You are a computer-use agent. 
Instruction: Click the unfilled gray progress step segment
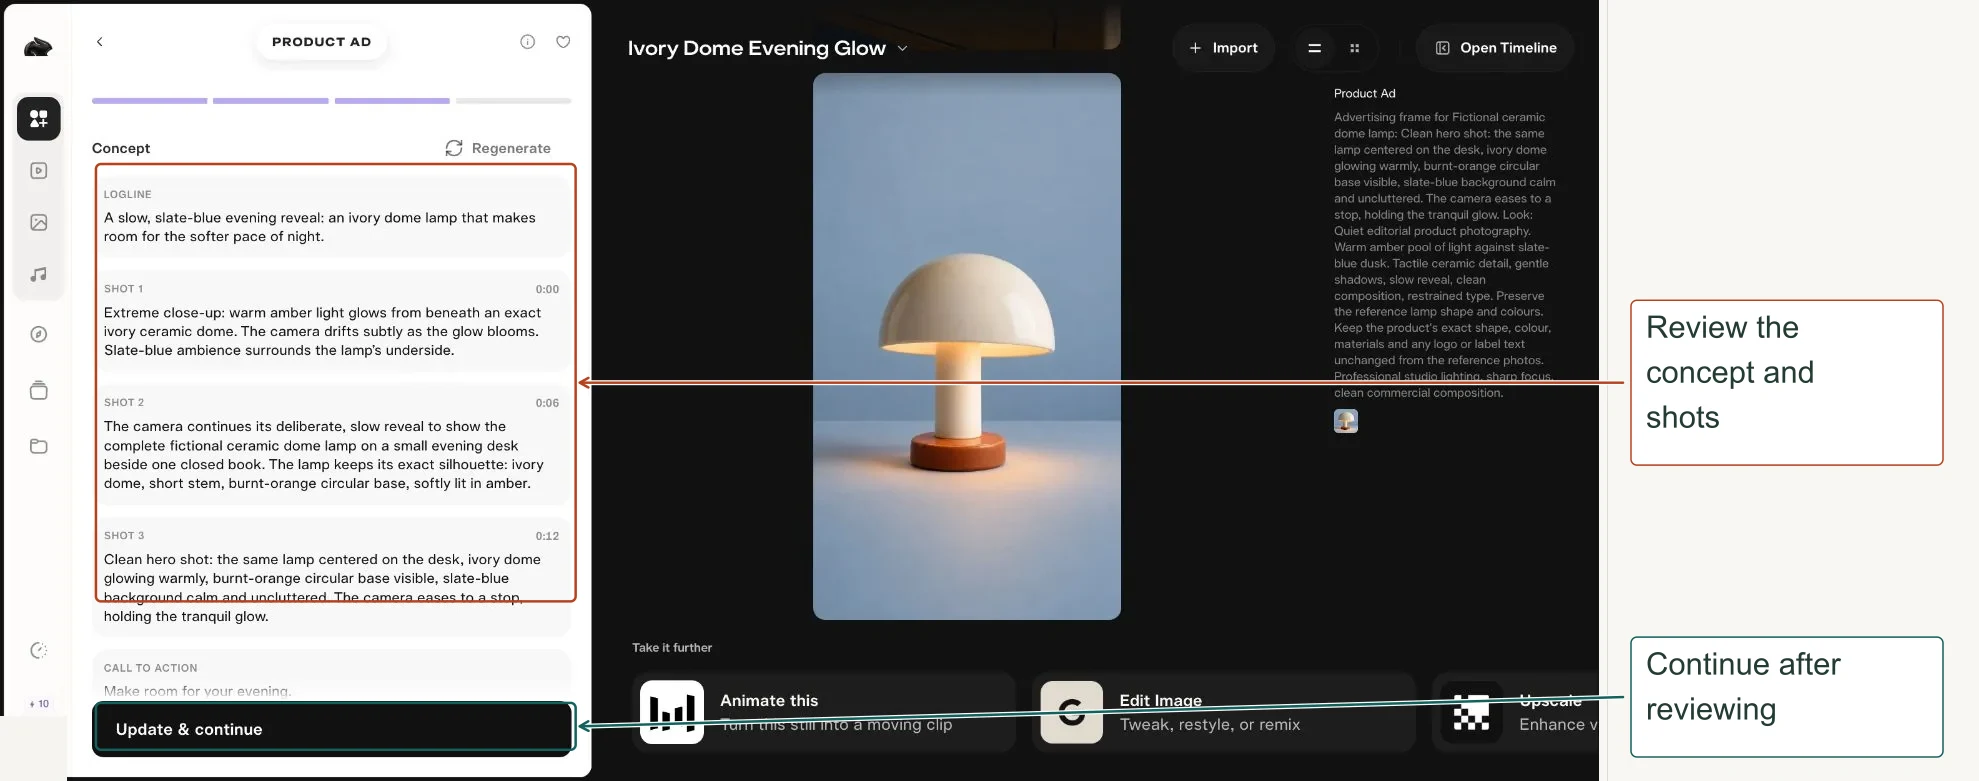pos(514,101)
